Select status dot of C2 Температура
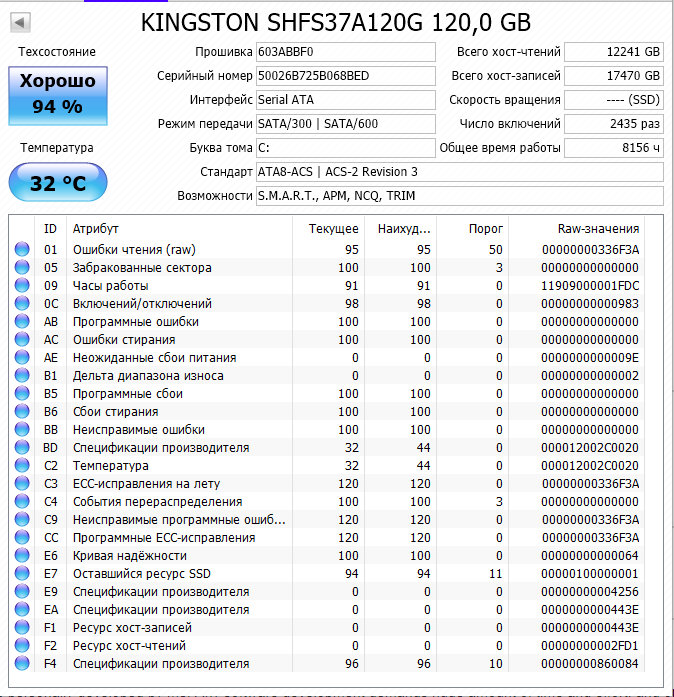This screenshot has width=674, height=697. click(22, 465)
